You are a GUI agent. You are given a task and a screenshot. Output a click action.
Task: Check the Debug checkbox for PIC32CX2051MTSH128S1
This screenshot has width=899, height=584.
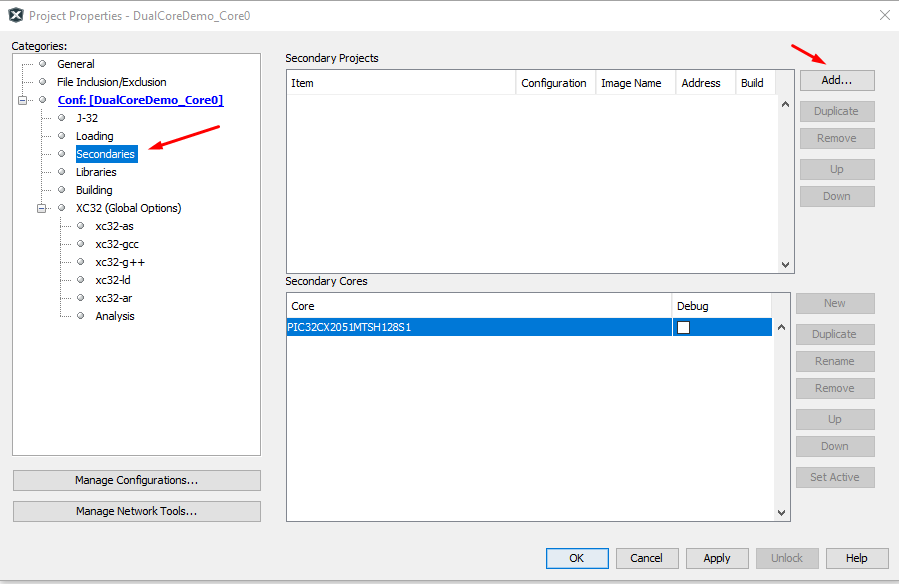[683, 327]
